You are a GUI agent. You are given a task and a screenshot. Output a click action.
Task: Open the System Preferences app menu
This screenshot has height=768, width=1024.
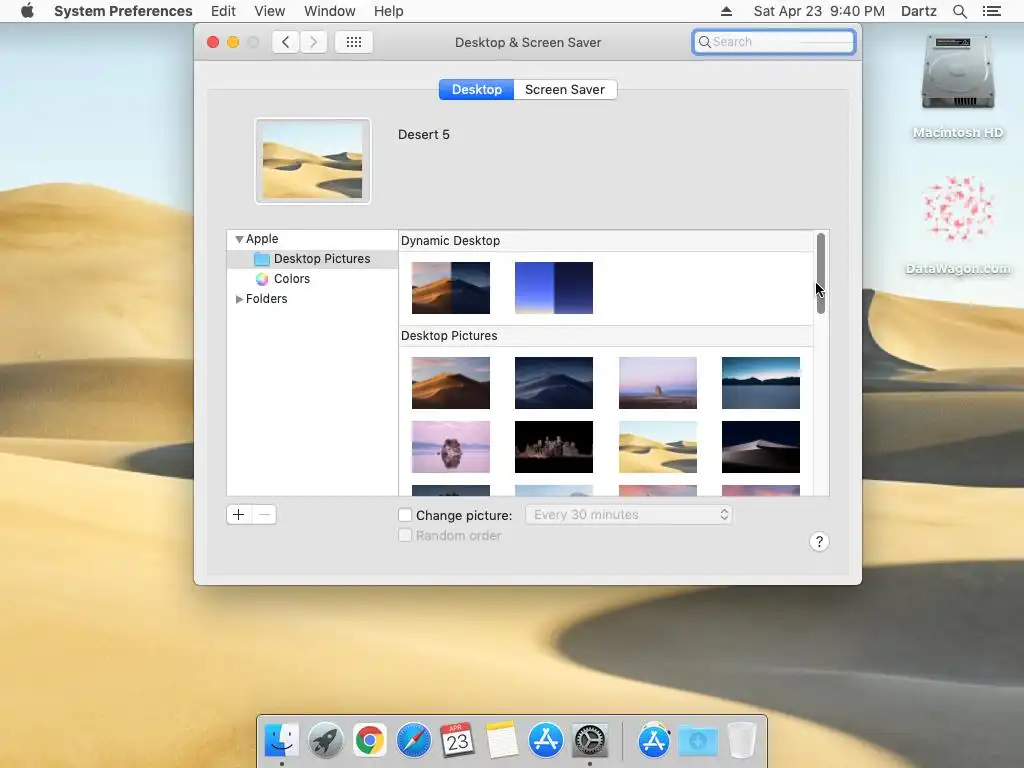123,11
